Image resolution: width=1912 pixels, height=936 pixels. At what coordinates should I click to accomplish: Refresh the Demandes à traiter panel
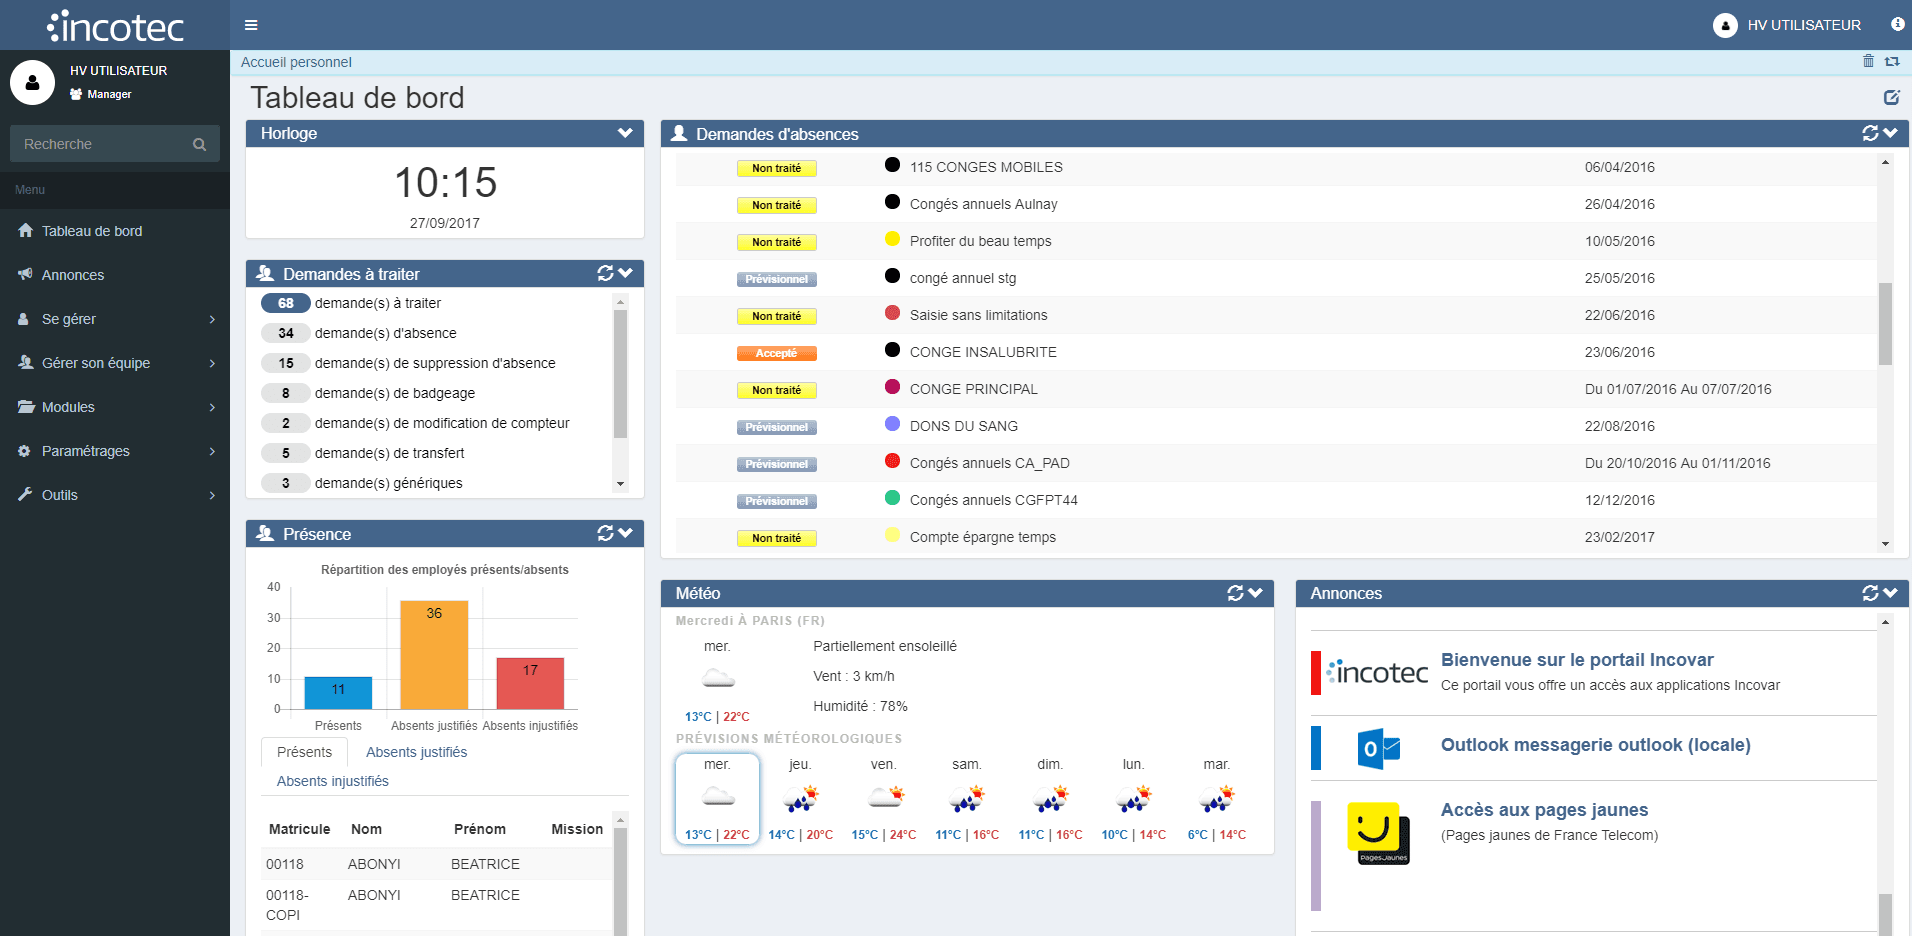pyautogui.click(x=605, y=273)
